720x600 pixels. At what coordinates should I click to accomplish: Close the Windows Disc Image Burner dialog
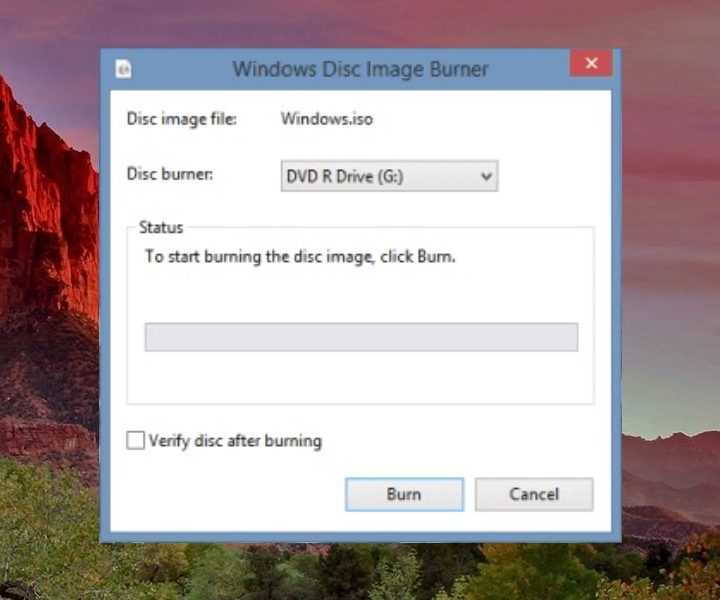pos(591,63)
